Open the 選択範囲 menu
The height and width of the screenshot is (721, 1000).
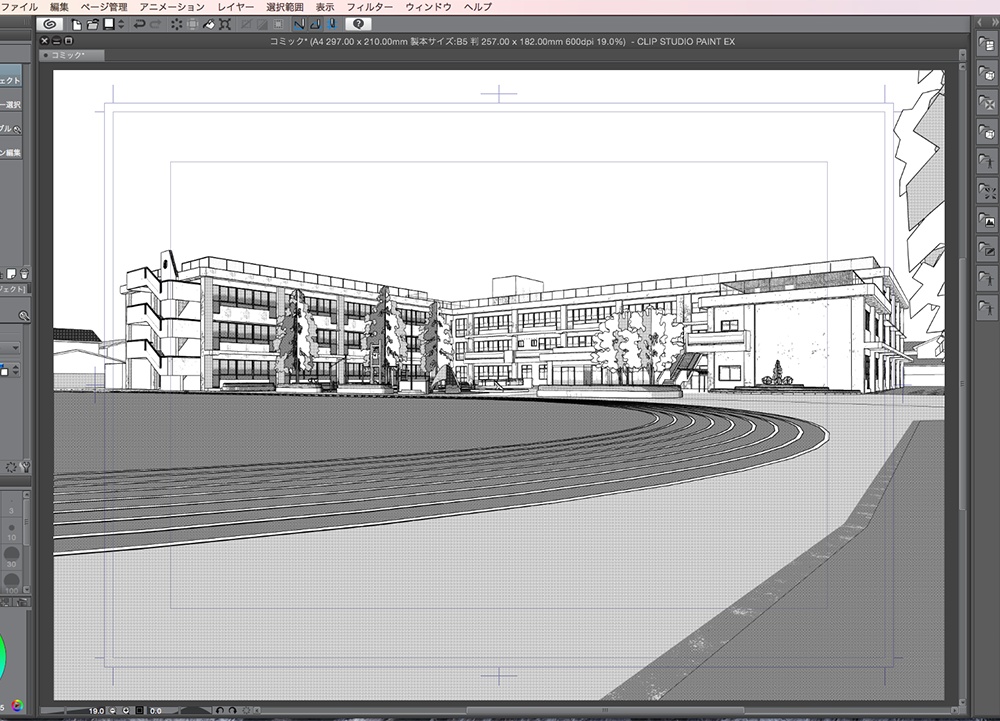[284, 6]
